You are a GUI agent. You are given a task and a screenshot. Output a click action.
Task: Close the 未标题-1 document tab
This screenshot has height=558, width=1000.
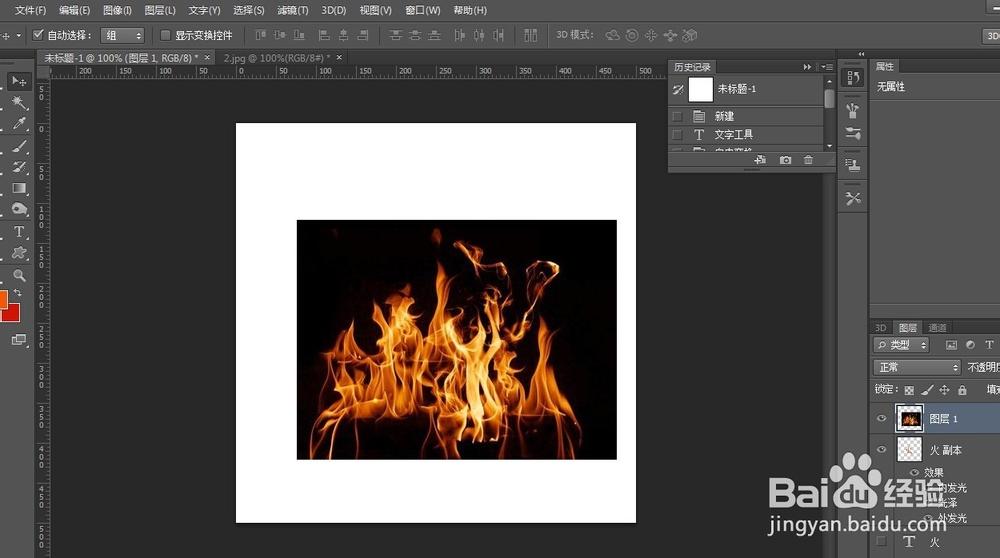click(207, 57)
